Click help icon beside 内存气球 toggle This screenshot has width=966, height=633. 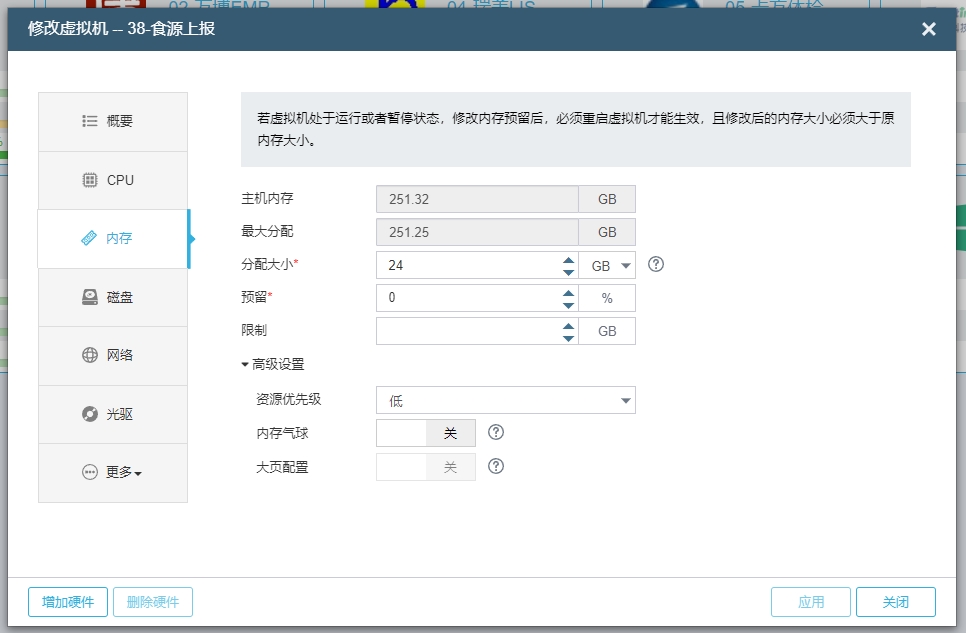pos(495,433)
